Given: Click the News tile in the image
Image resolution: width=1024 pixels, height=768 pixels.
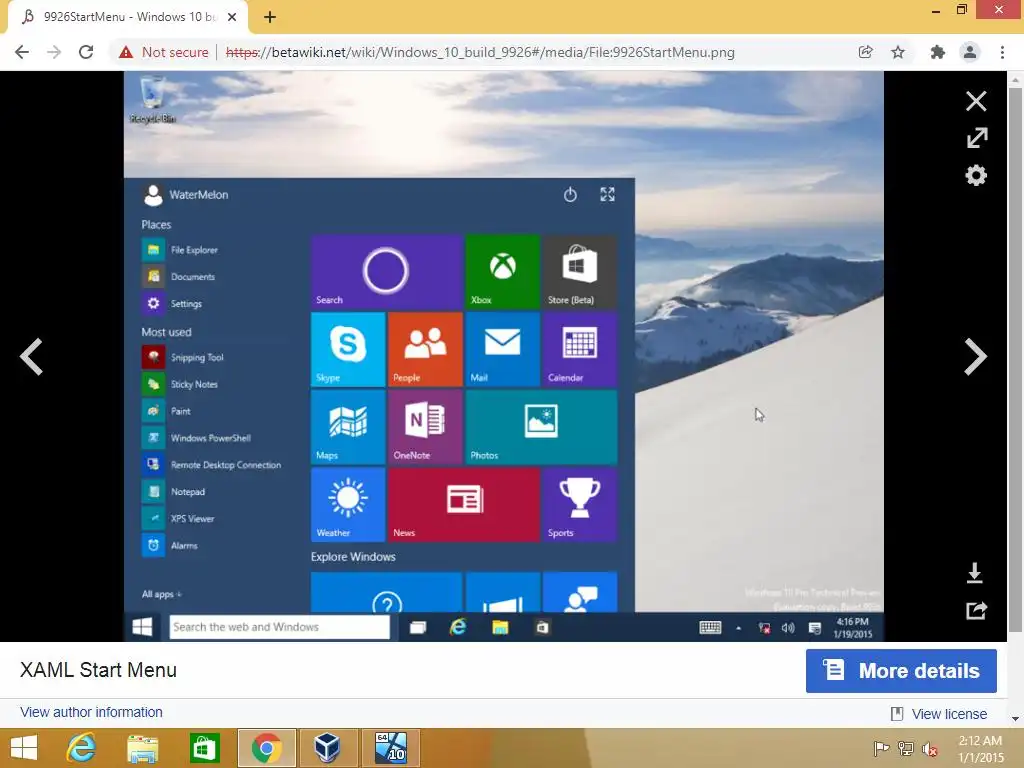Looking at the screenshot, I should point(464,504).
